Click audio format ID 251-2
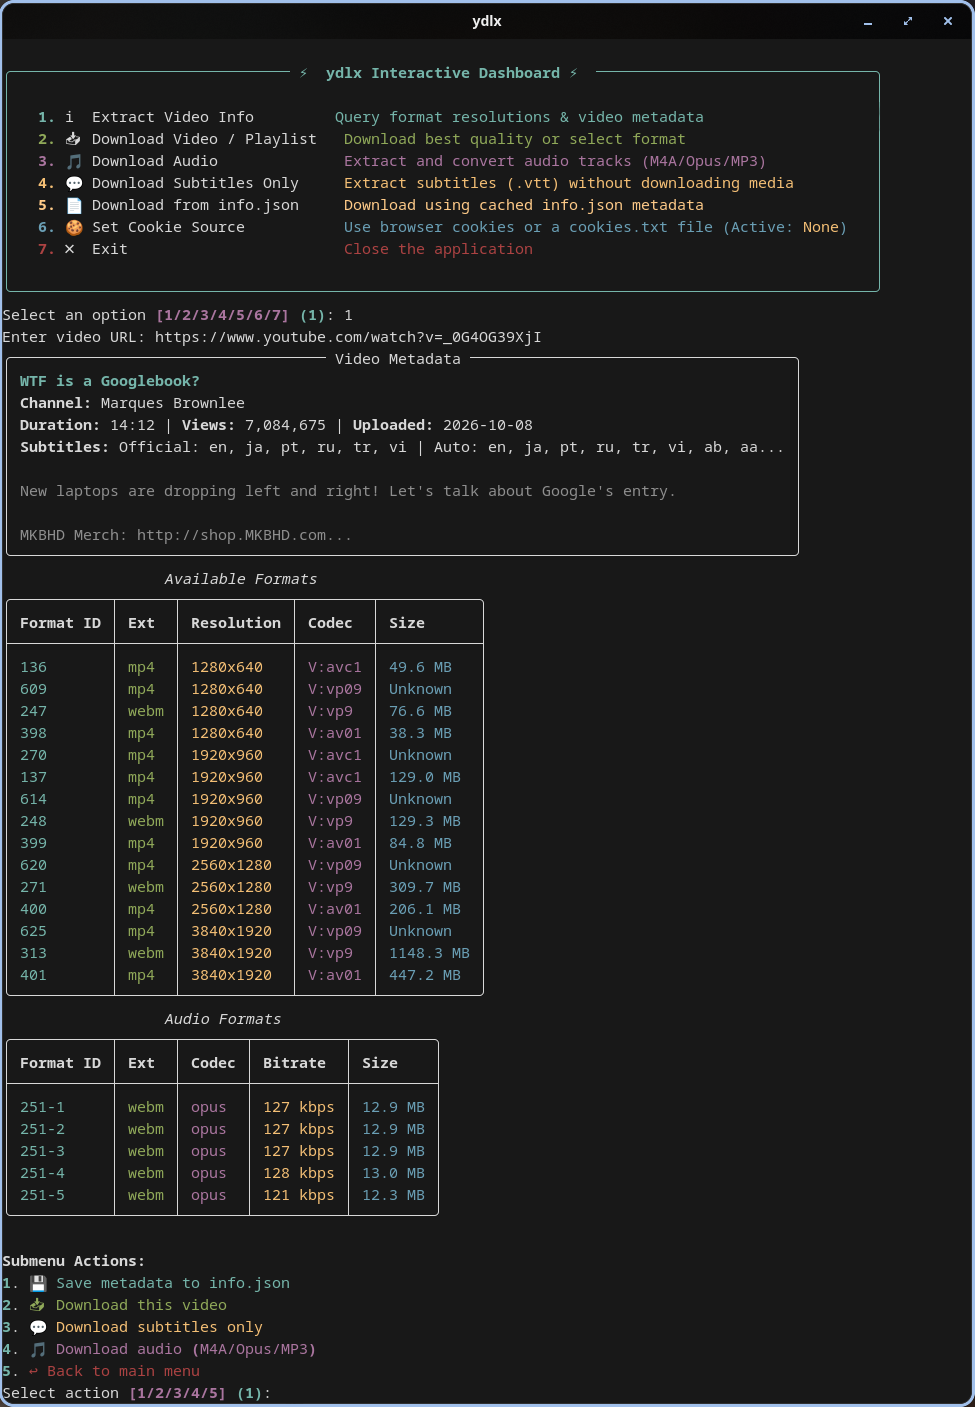 pos(42,1129)
